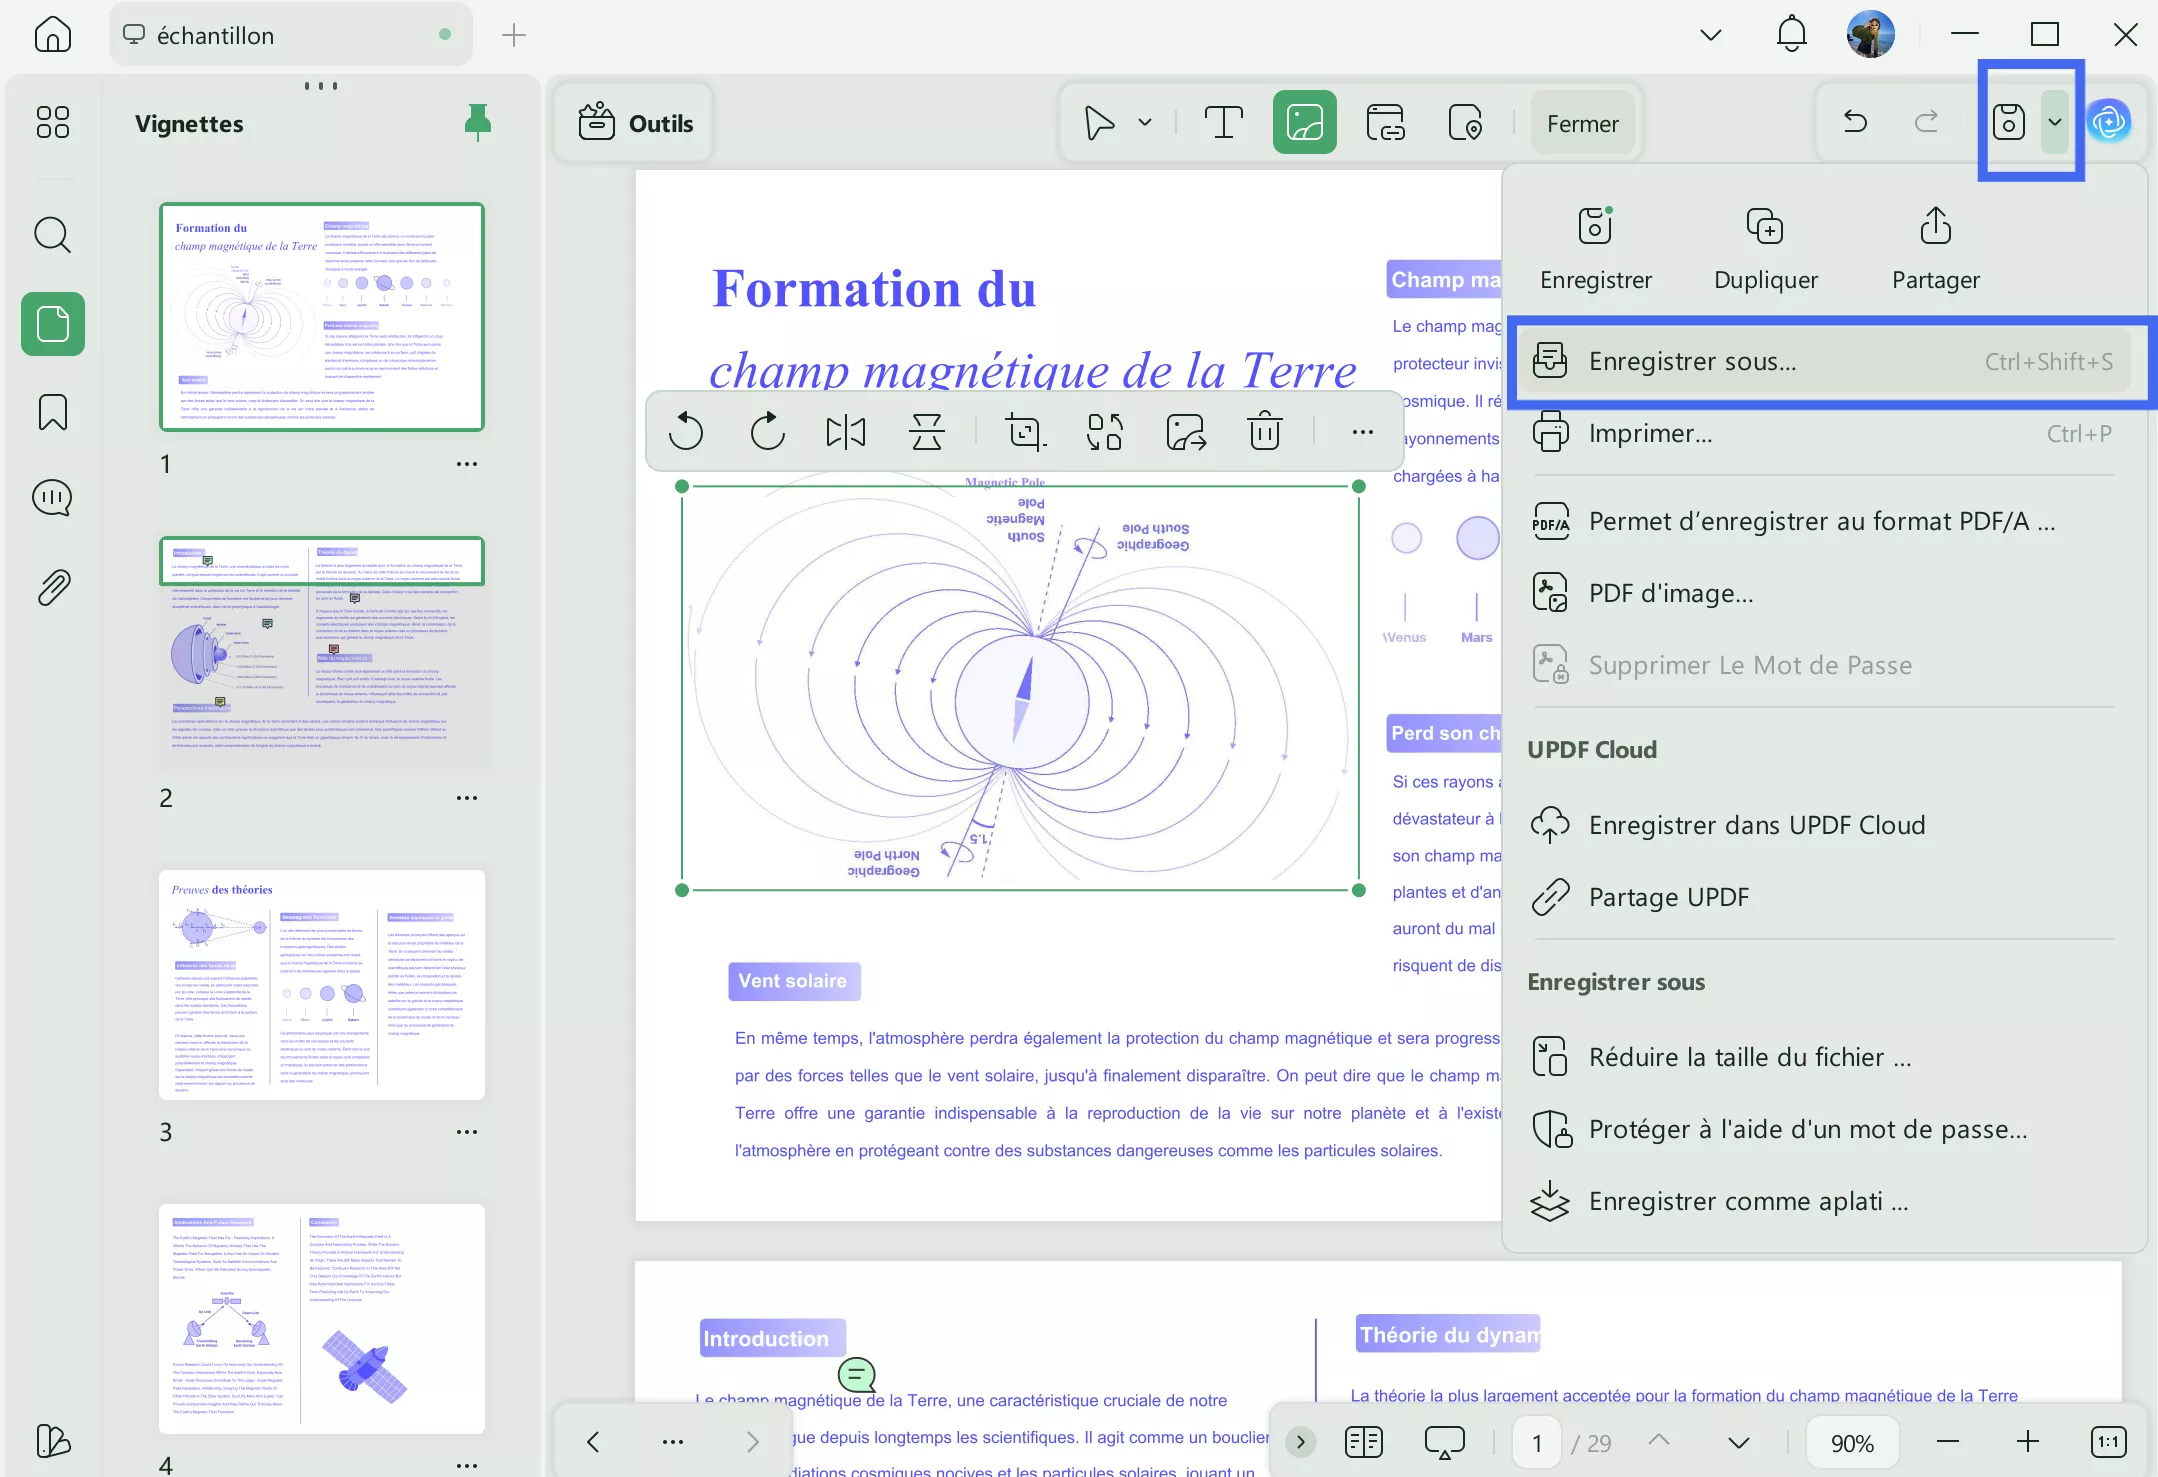
Task: Select the crop image tool
Action: click(x=1024, y=432)
